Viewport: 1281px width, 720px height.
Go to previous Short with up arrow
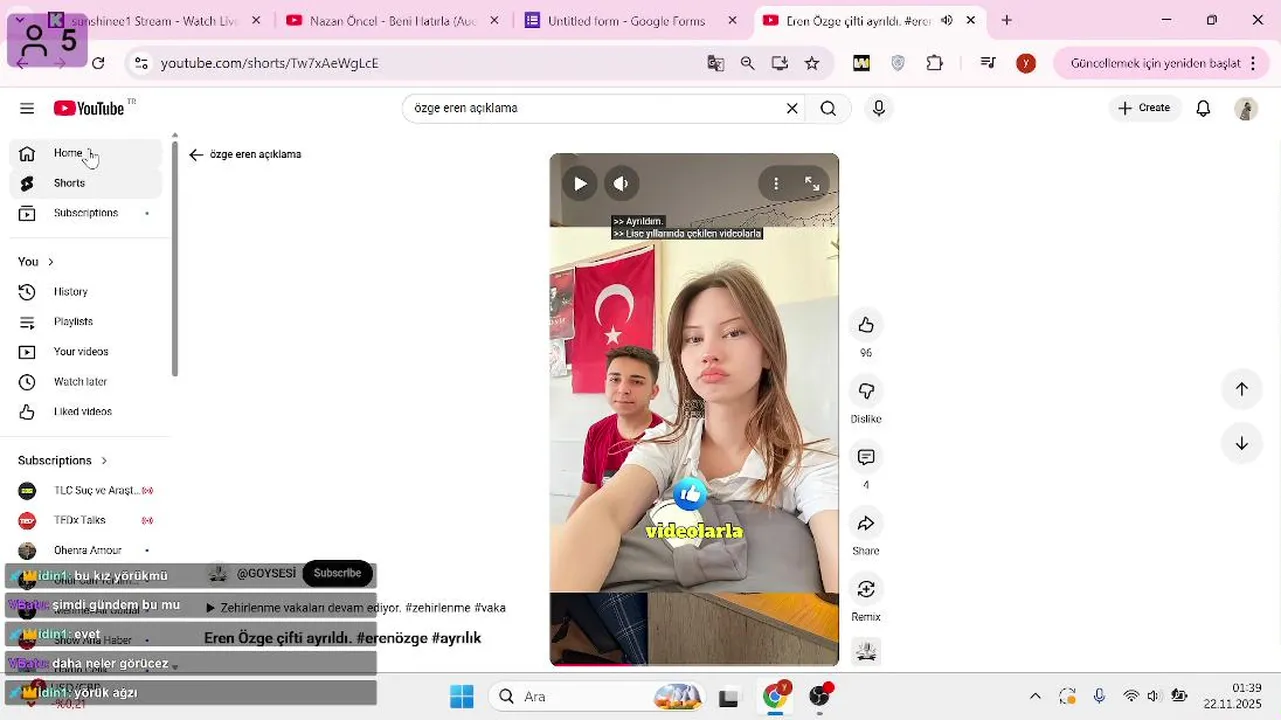[x=1242, y=389]
